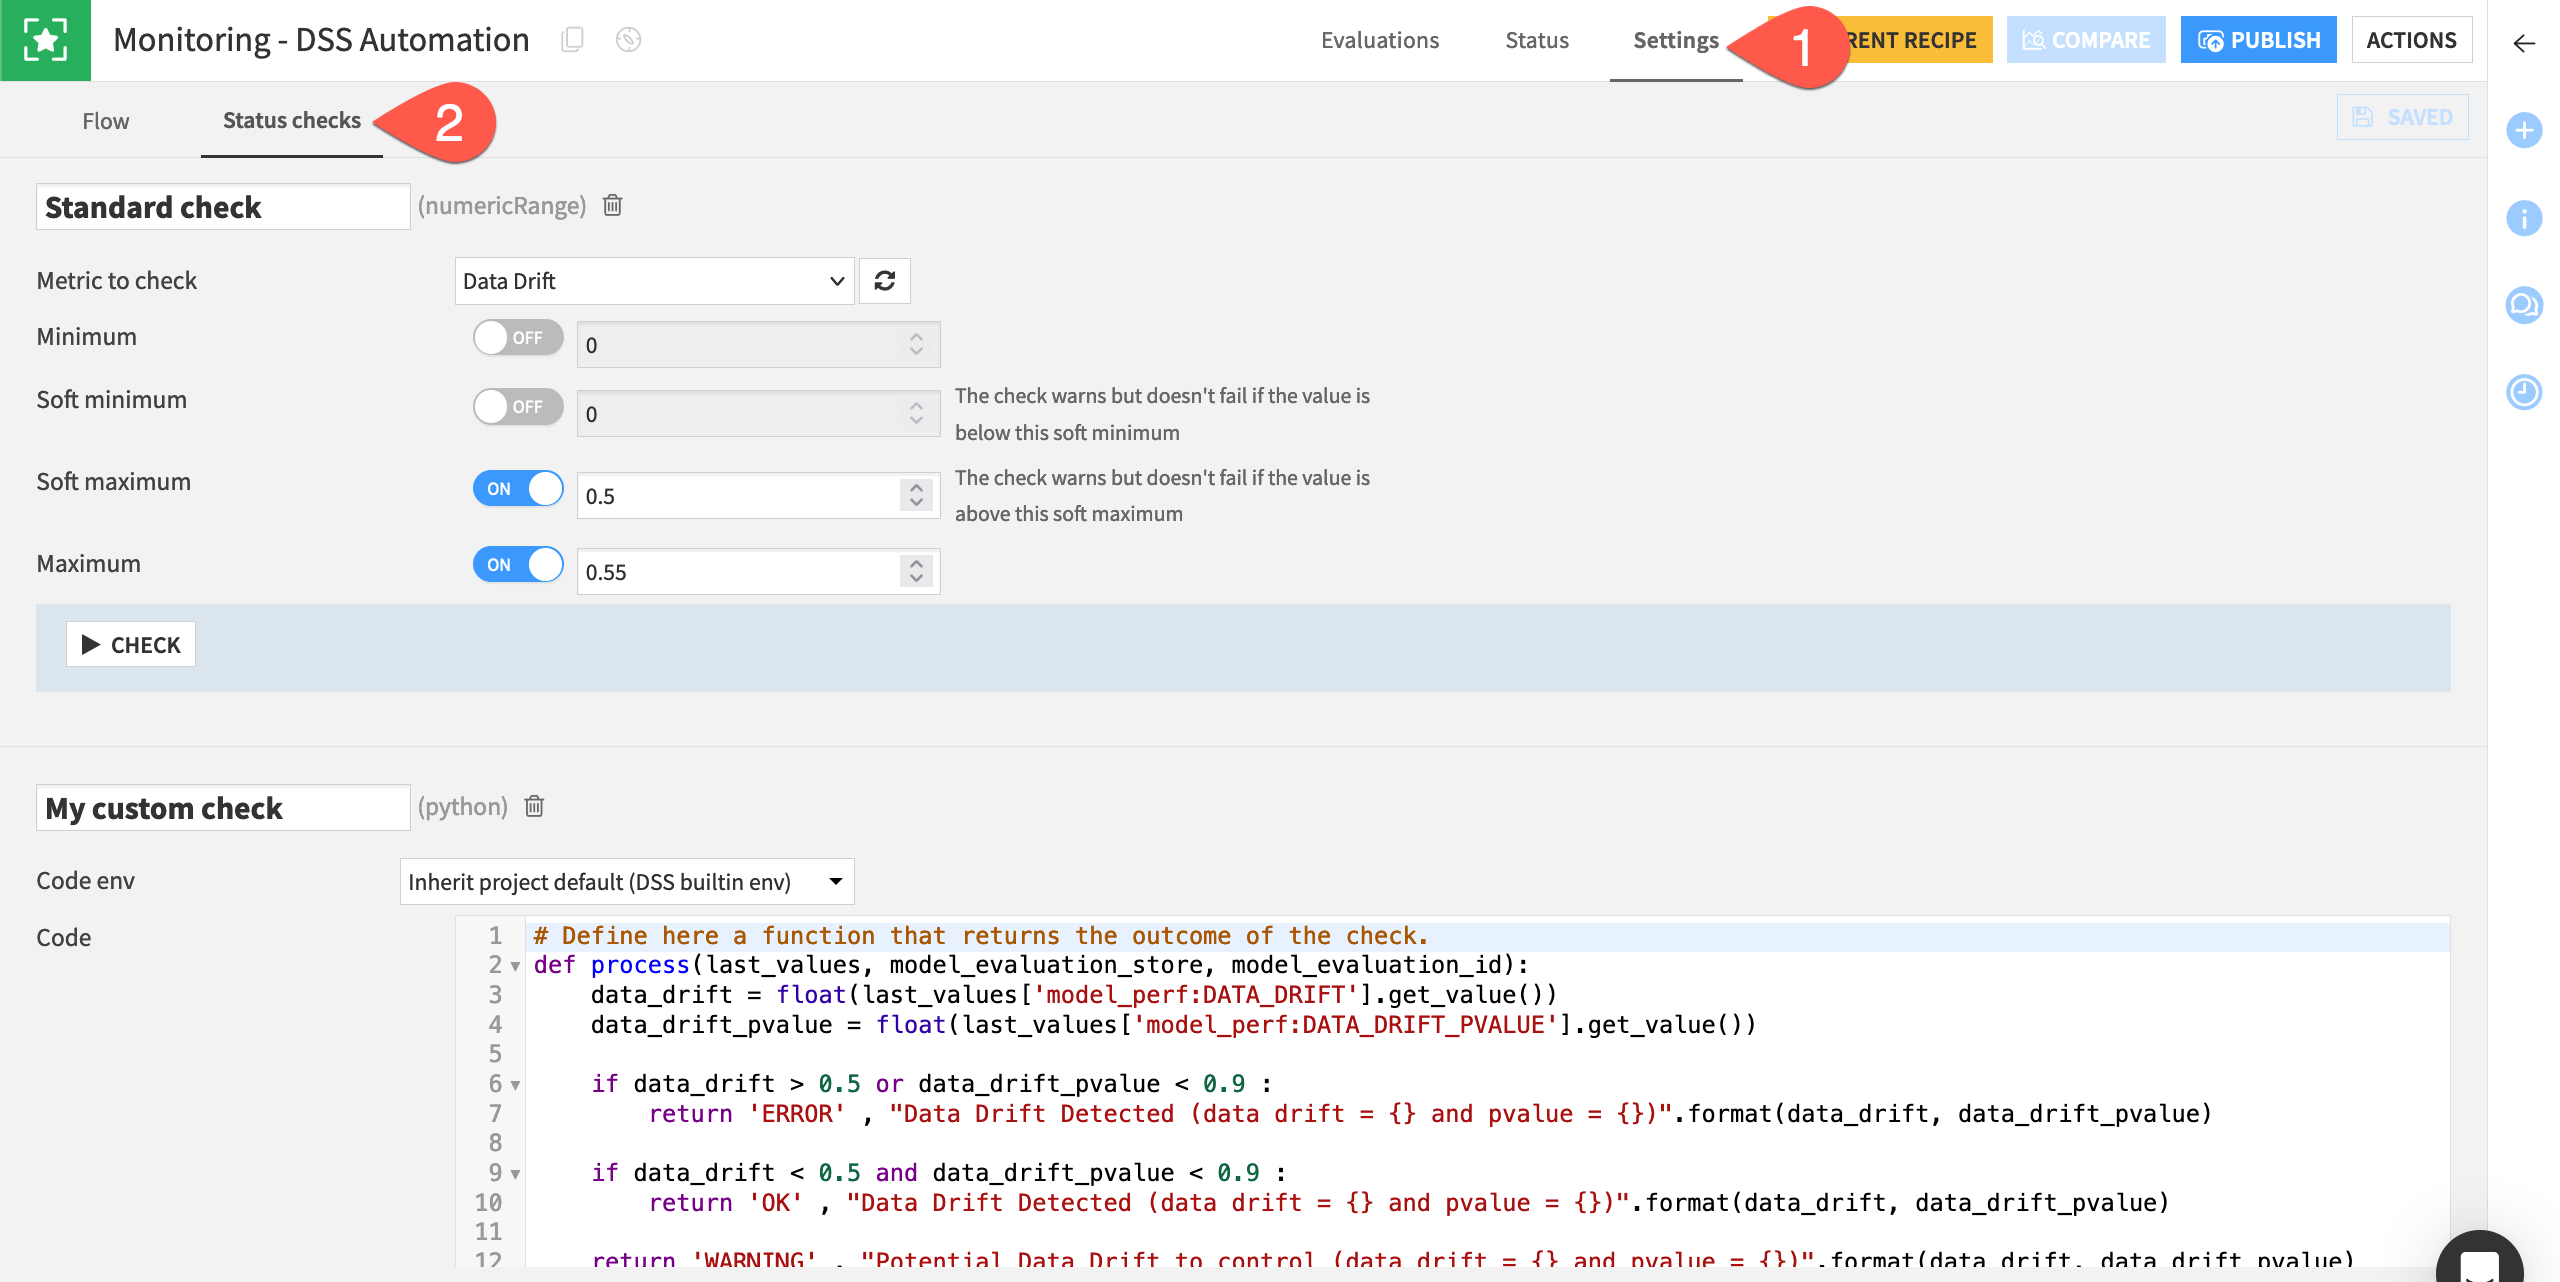Switch to the Status tab
Image resolution: width=2560 pixels, height=1282 pixels.
point(1537,40)
